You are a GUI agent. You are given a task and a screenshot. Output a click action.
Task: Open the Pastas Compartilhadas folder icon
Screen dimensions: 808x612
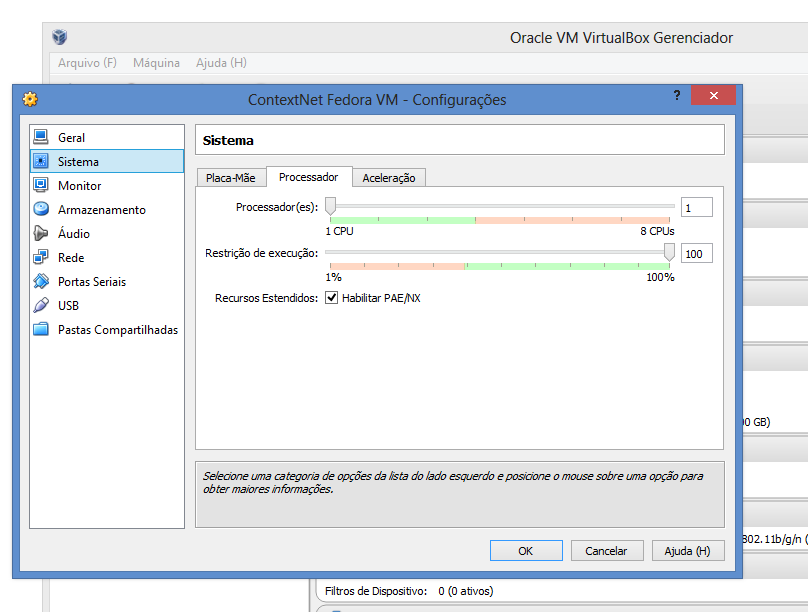point(41,329)
